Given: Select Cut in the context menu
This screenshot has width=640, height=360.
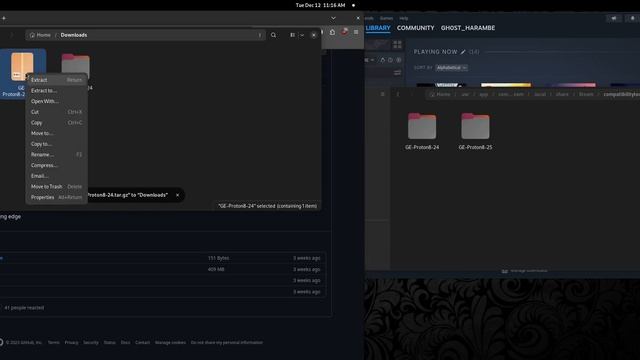Looking at the screenshot, I should tap(56, 112).
